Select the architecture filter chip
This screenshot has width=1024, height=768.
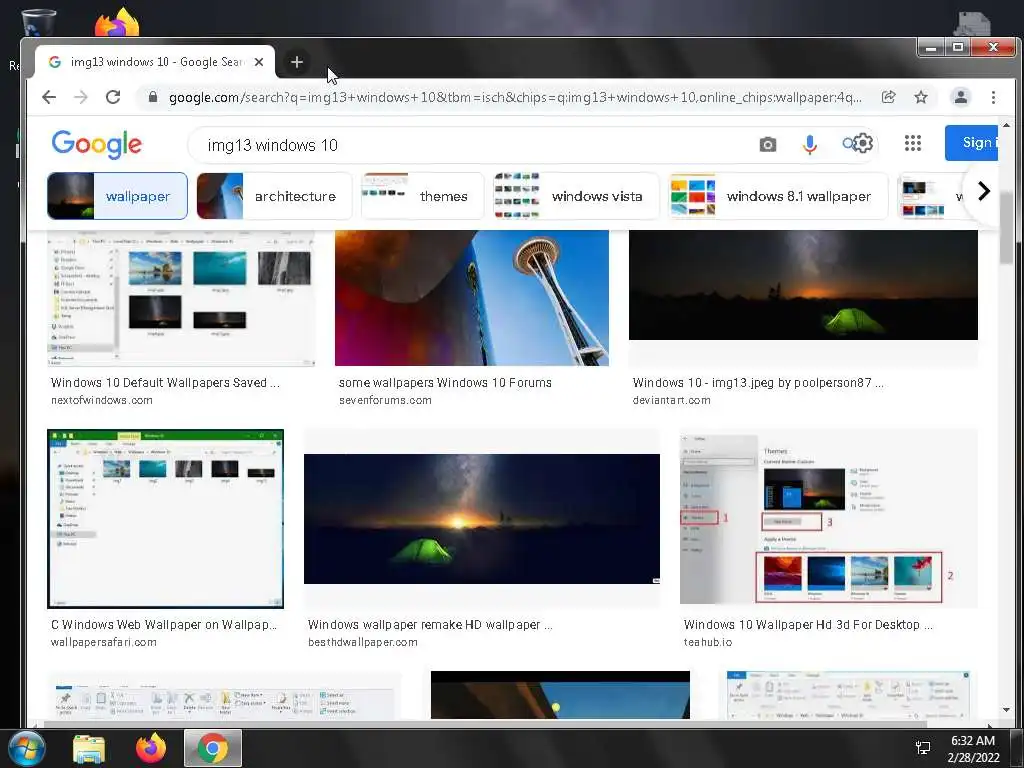[x=274, y=196]
